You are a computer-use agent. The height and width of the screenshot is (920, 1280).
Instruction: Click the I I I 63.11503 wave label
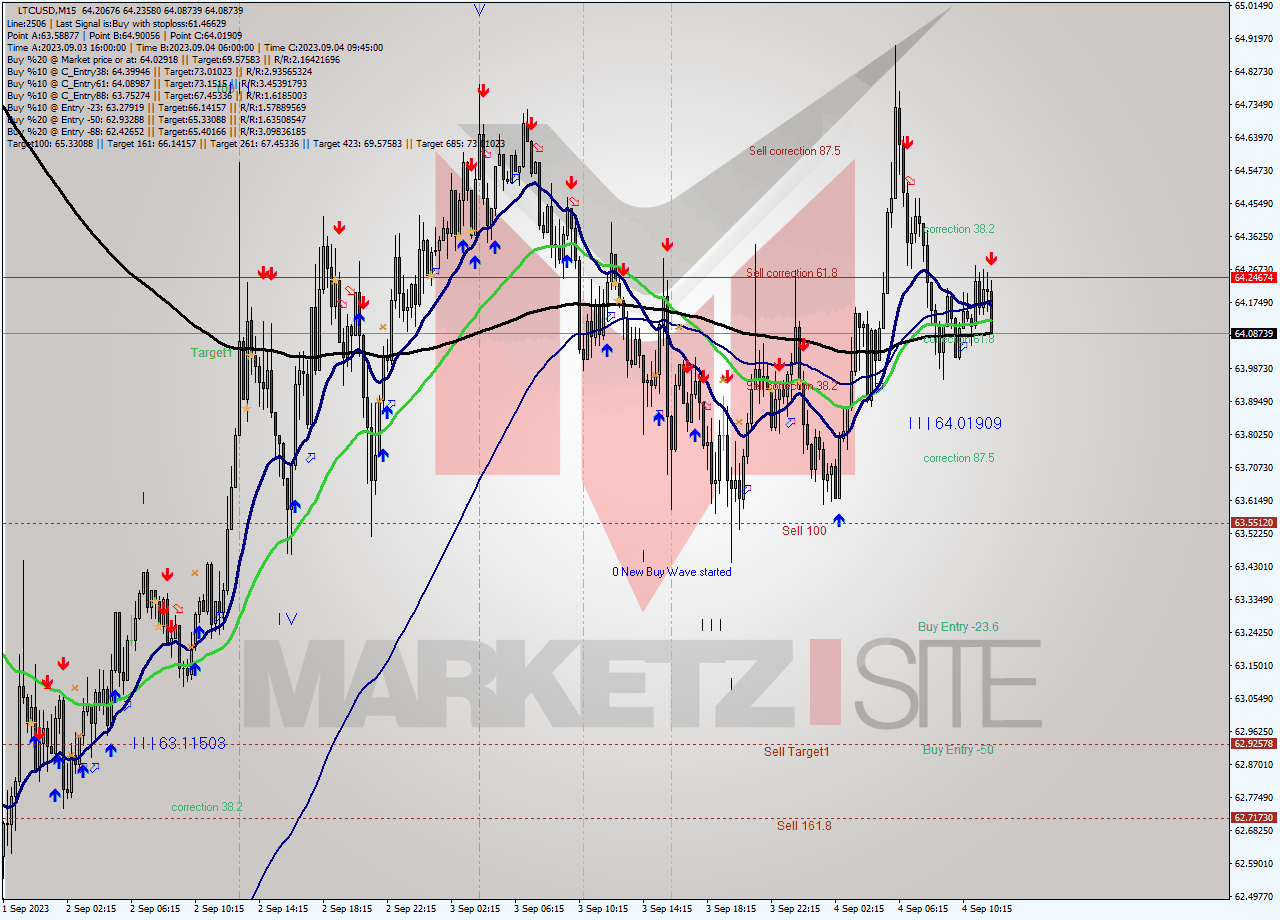pyautogui.click(x=179, y=744)
